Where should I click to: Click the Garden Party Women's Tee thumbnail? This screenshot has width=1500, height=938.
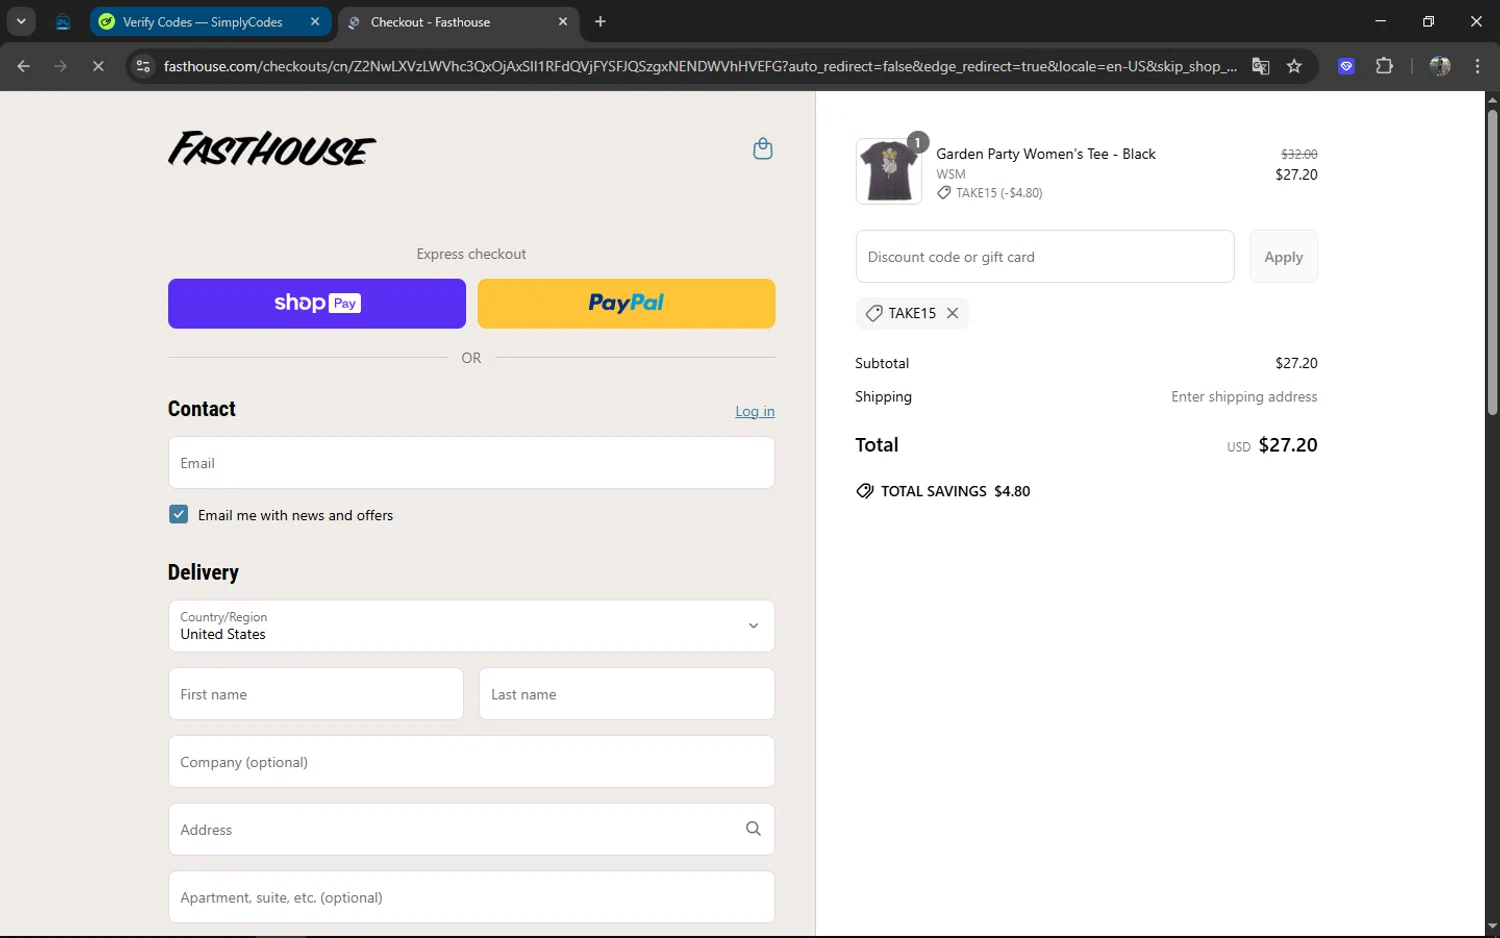pos(889,172)
